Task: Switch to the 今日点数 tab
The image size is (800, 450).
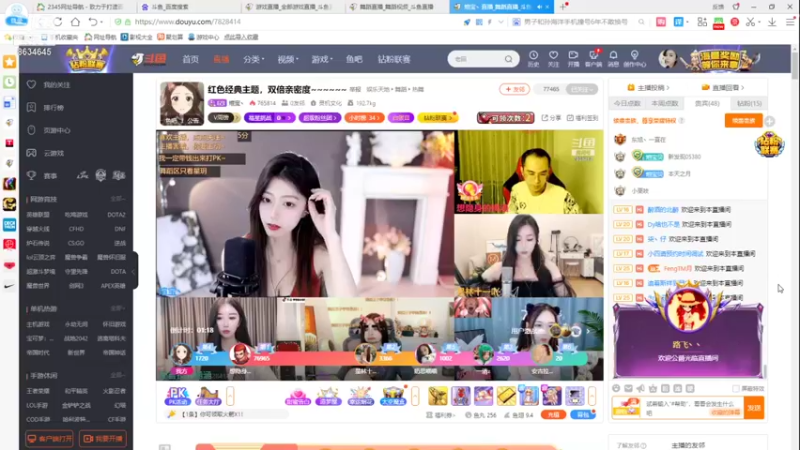Action: tap(627, 104)
